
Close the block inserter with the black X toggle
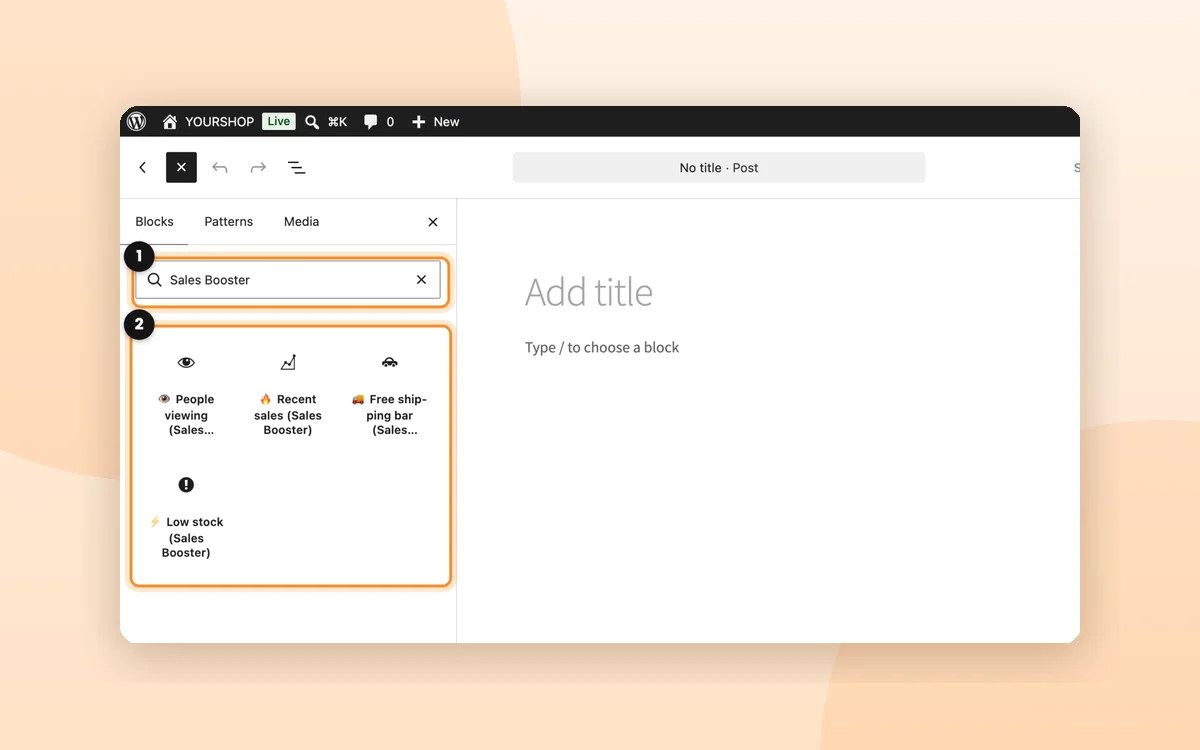coord(181,167)
